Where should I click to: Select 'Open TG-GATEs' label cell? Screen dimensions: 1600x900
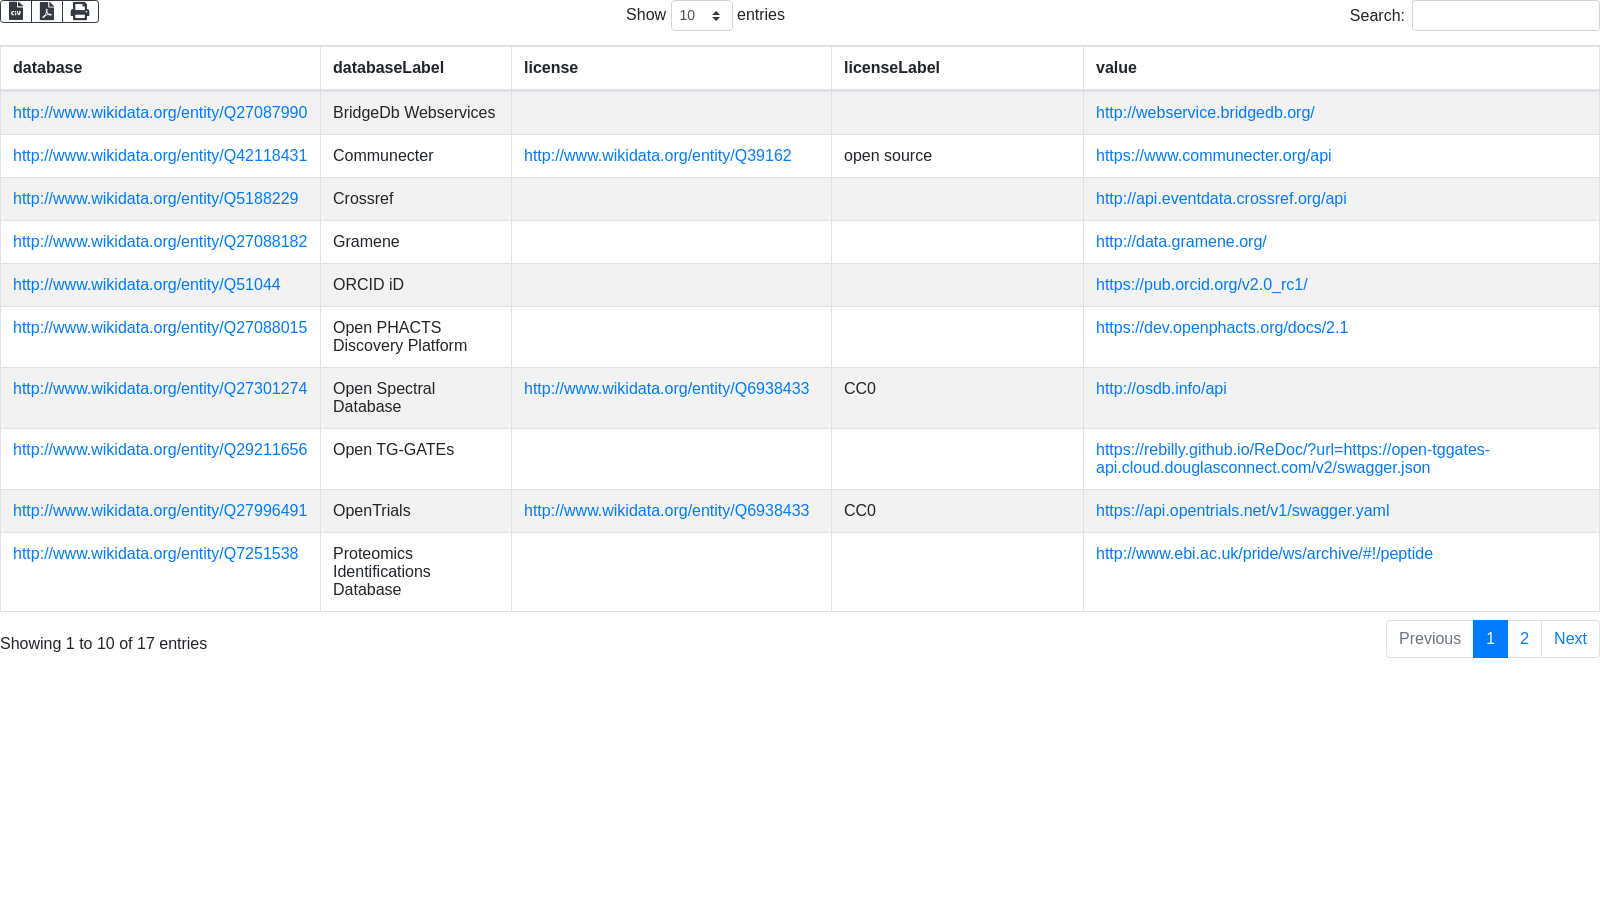tap(416, 459)
